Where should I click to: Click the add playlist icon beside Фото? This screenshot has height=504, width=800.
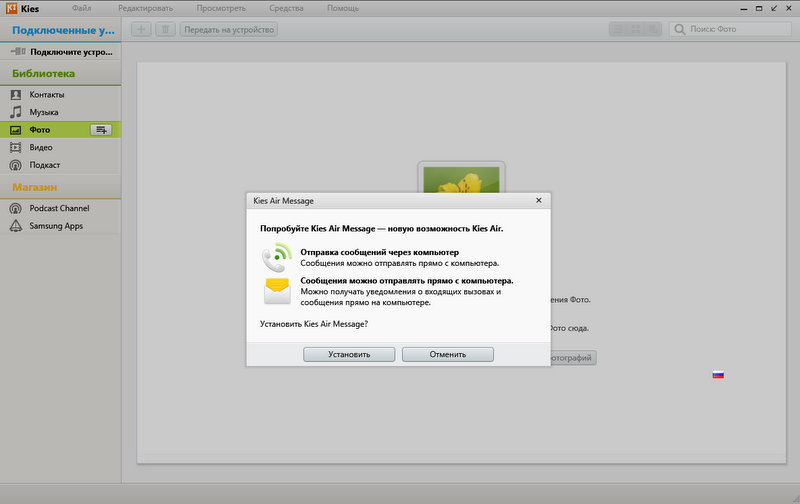[101, 130]
